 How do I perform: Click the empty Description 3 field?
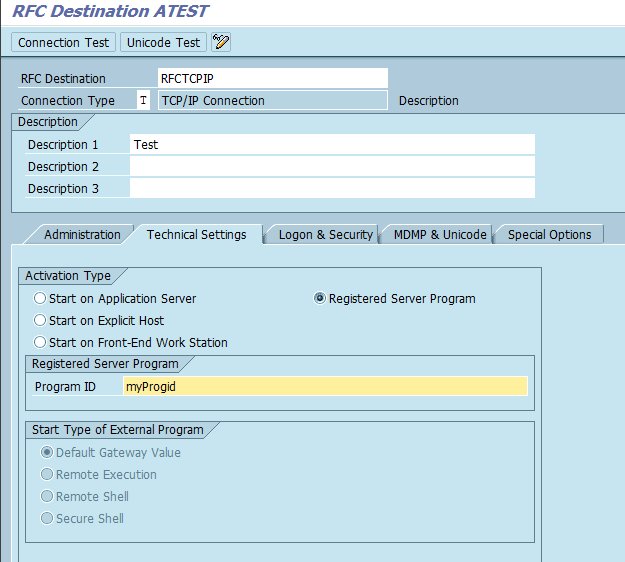pos(332,189)
